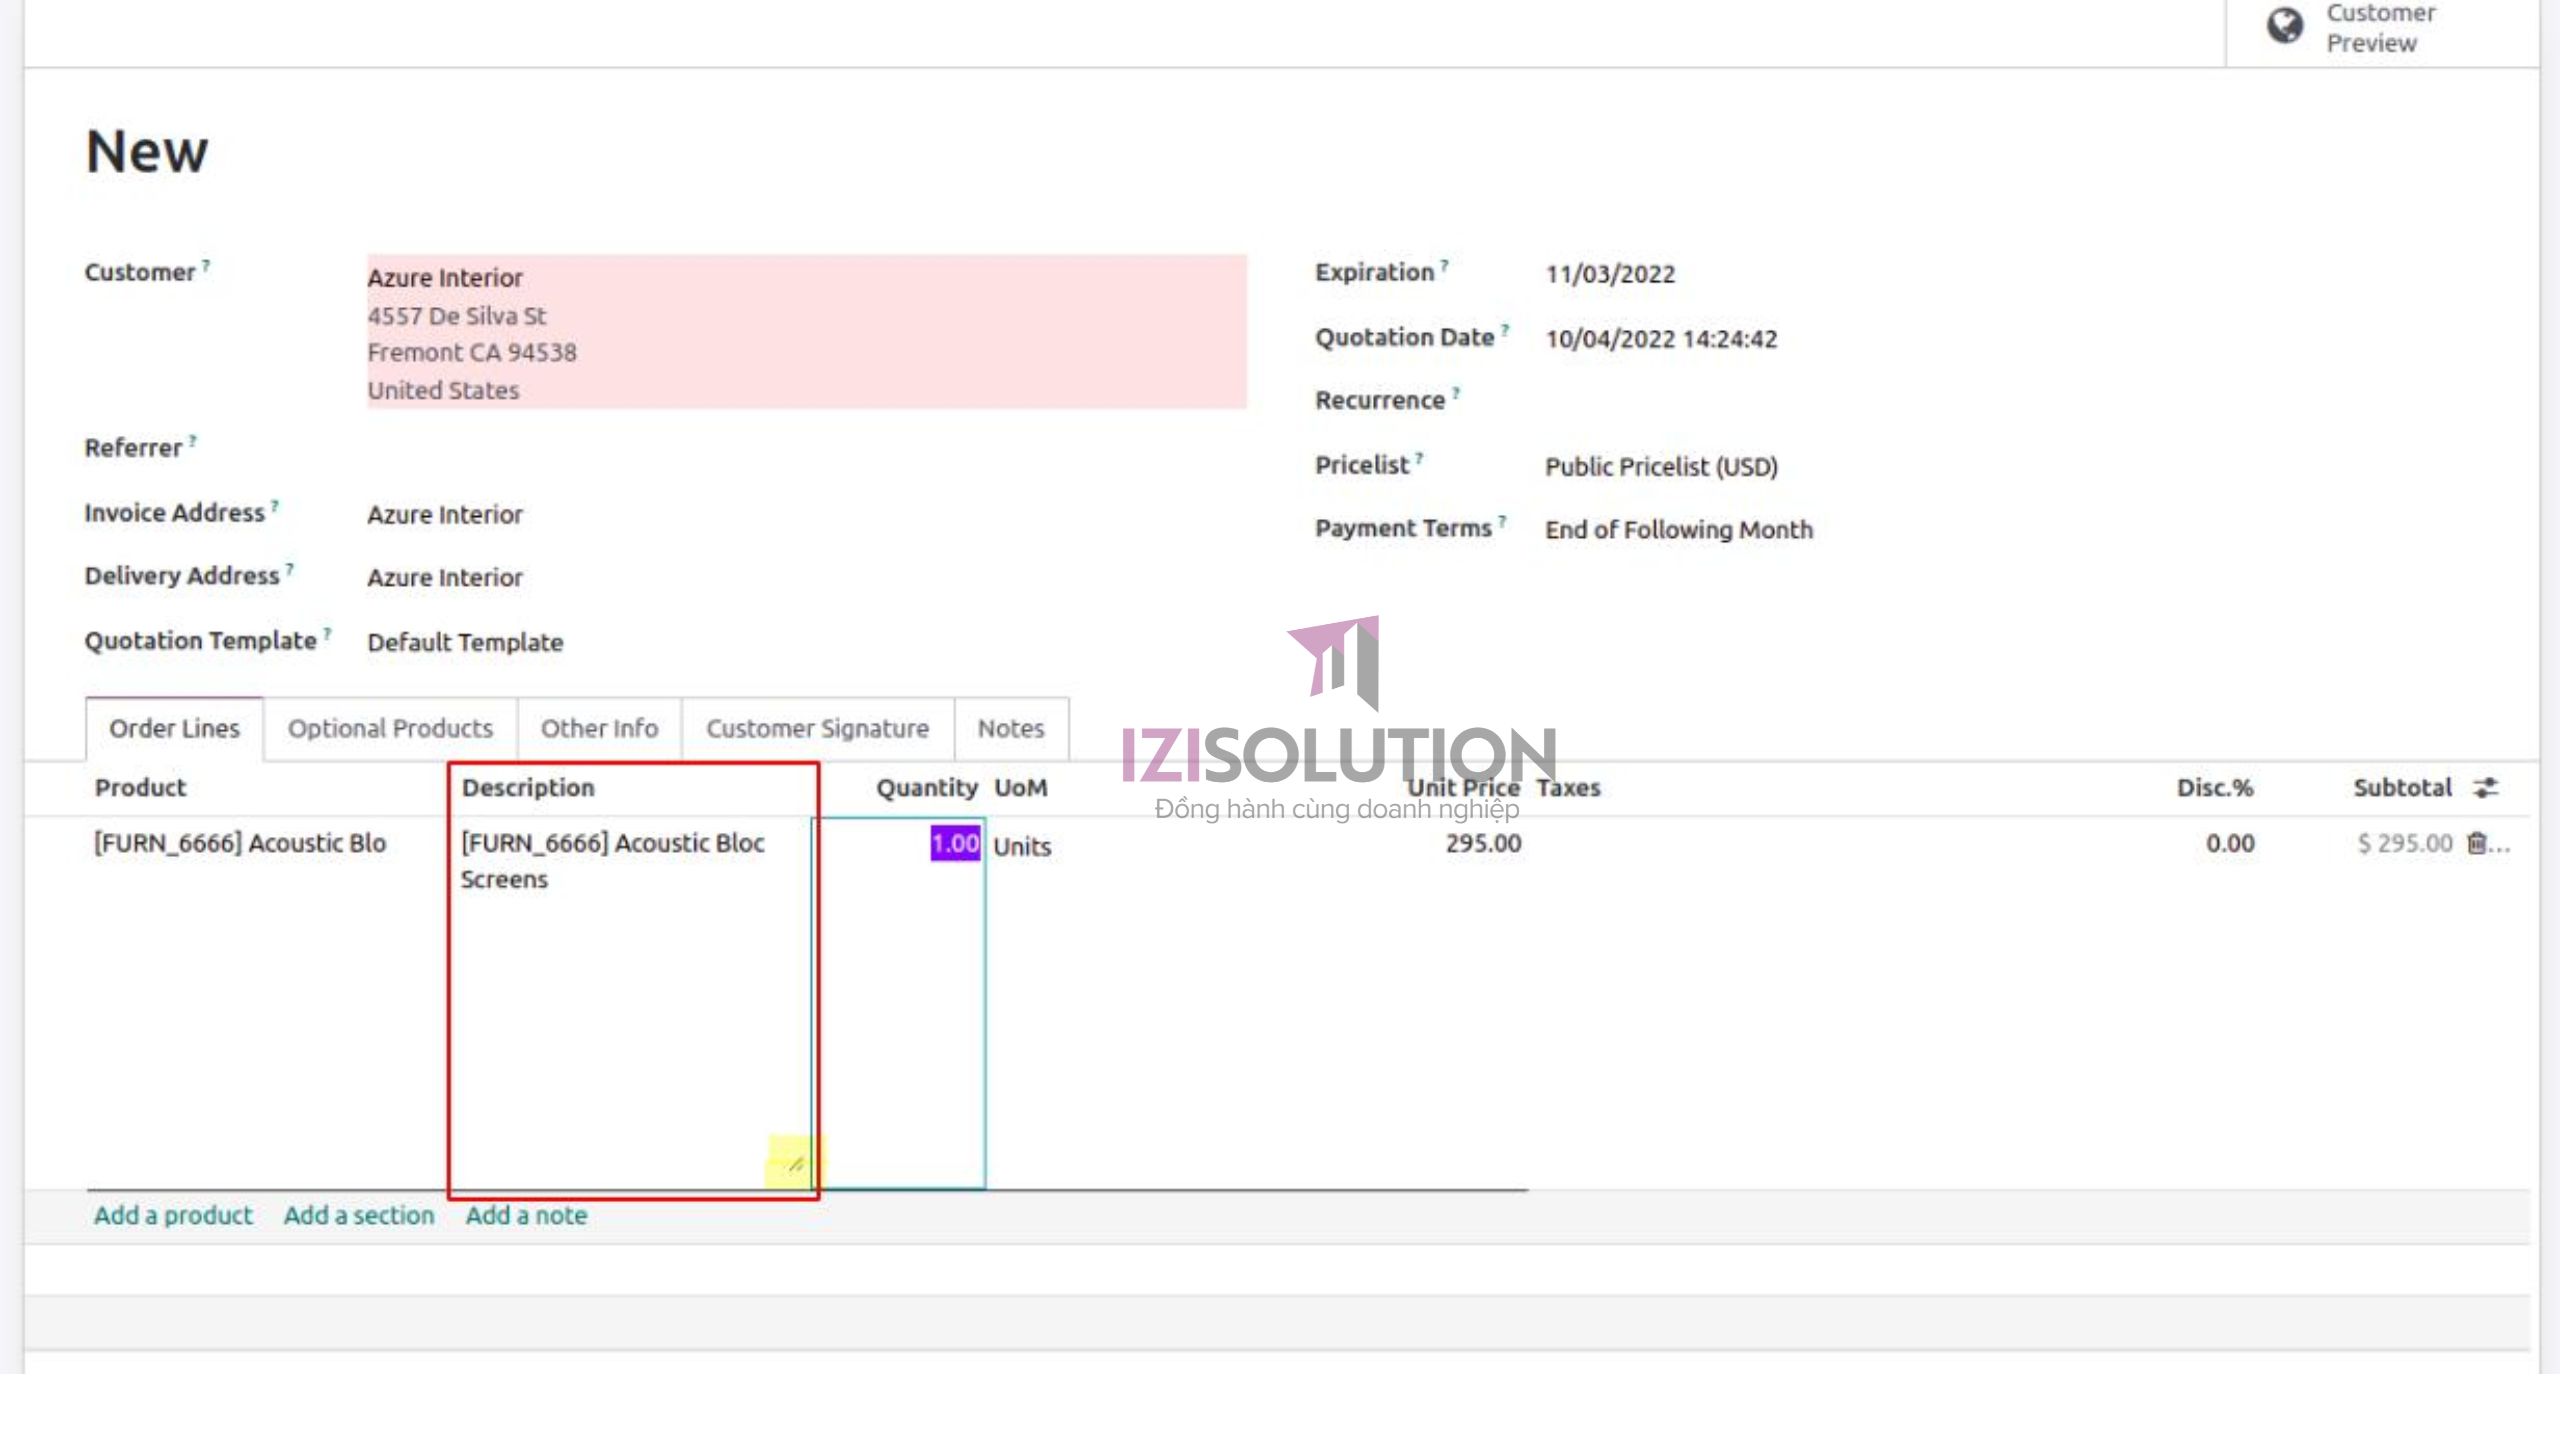Open the Quotation Template Default Template selector
This screenshot has width=2560, height=1440.
[x=465, y=642]
